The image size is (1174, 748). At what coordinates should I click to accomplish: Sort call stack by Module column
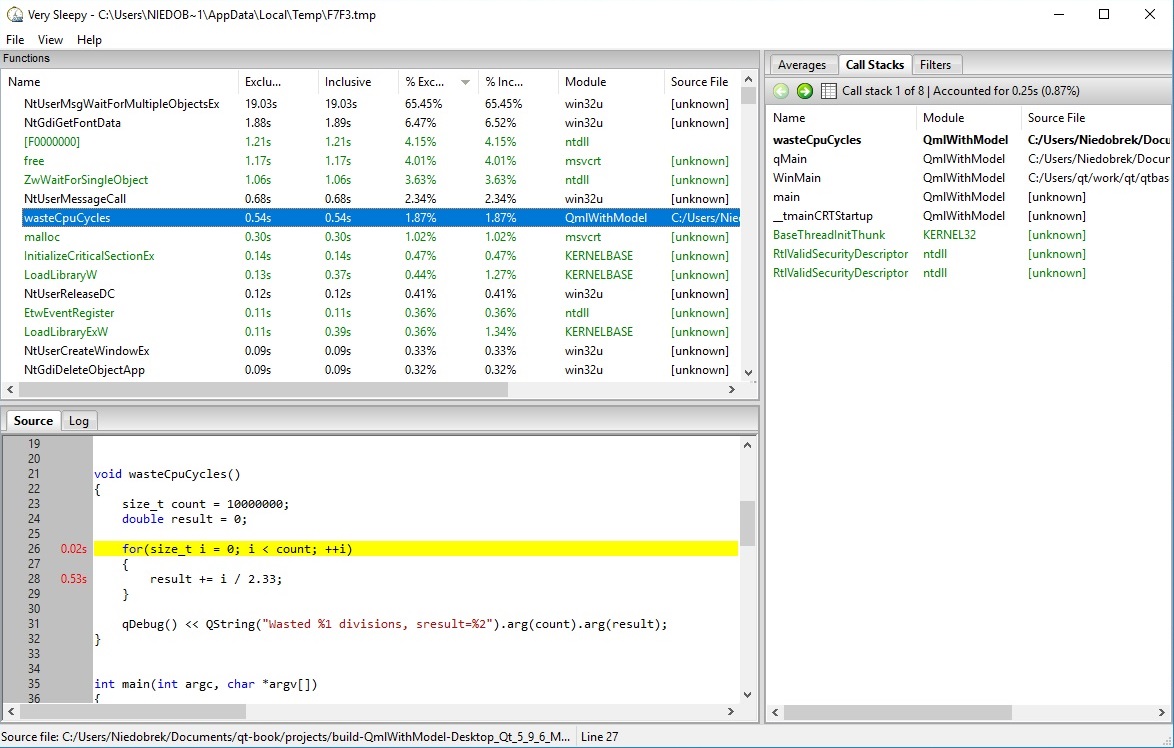click(943, 118)
